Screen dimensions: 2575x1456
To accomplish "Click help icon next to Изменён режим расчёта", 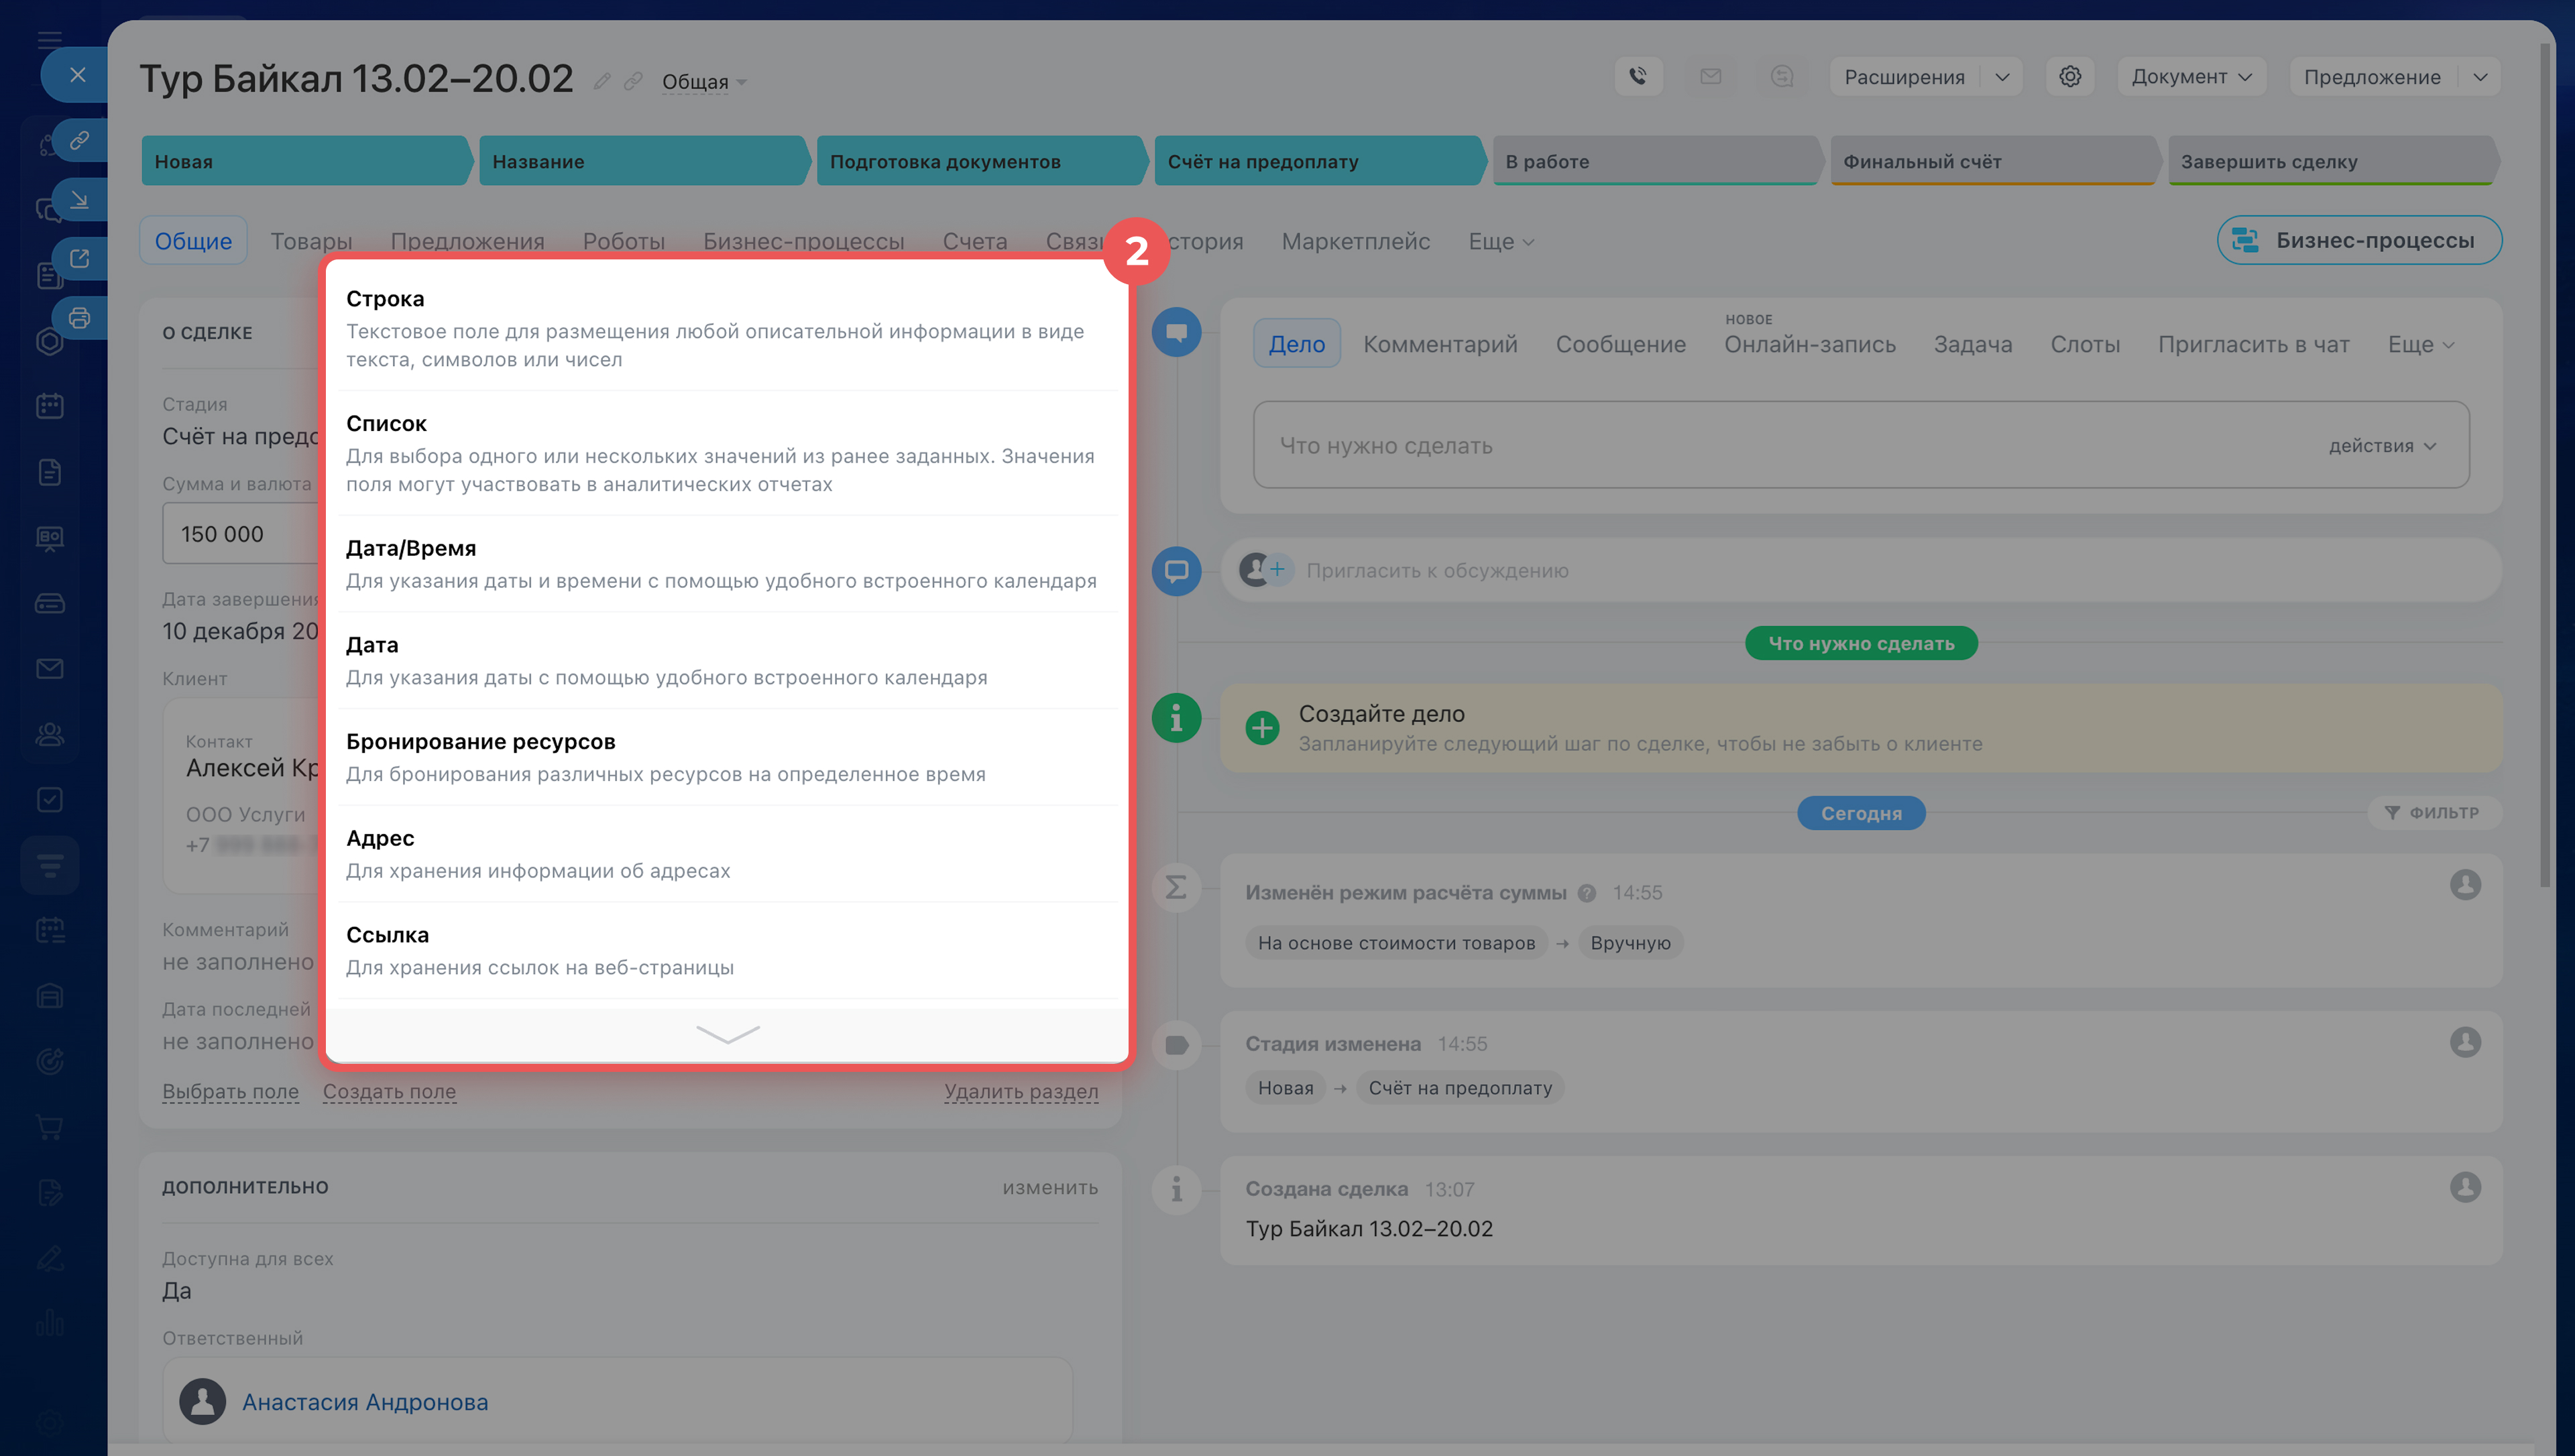I will click(1586, 893).
